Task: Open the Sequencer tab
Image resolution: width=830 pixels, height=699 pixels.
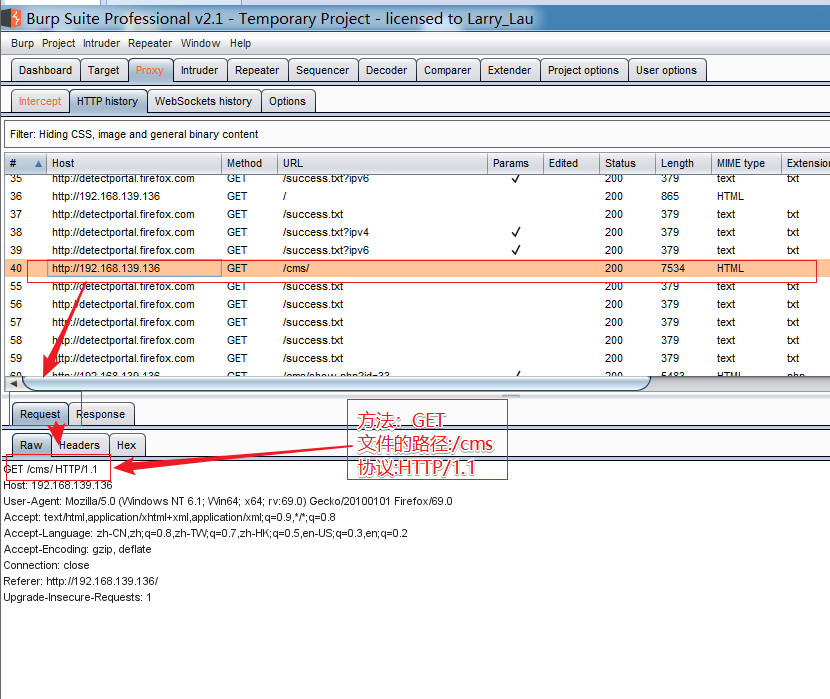Action: click(322, 70)
